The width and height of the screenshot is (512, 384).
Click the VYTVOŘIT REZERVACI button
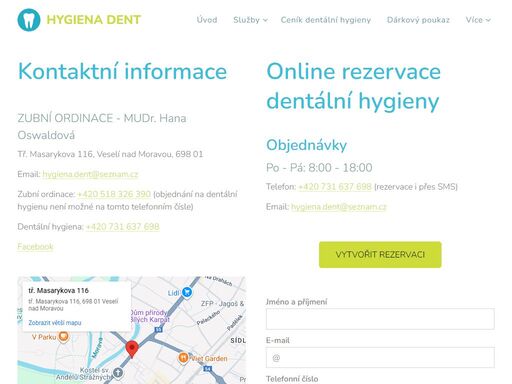[380, 255]
